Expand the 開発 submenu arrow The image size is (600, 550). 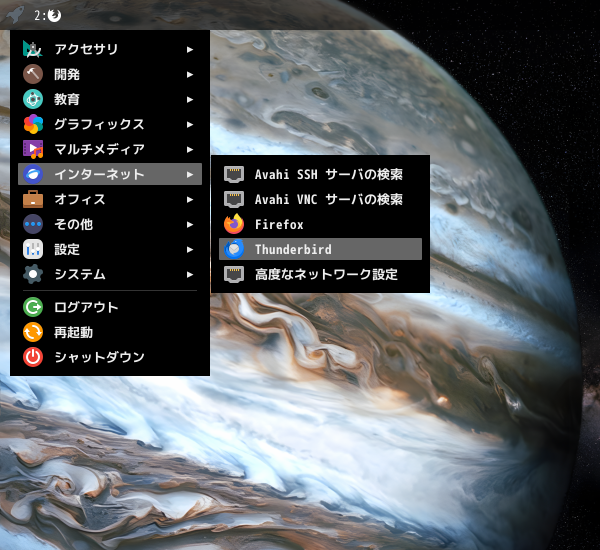click(x=190, y=75)
